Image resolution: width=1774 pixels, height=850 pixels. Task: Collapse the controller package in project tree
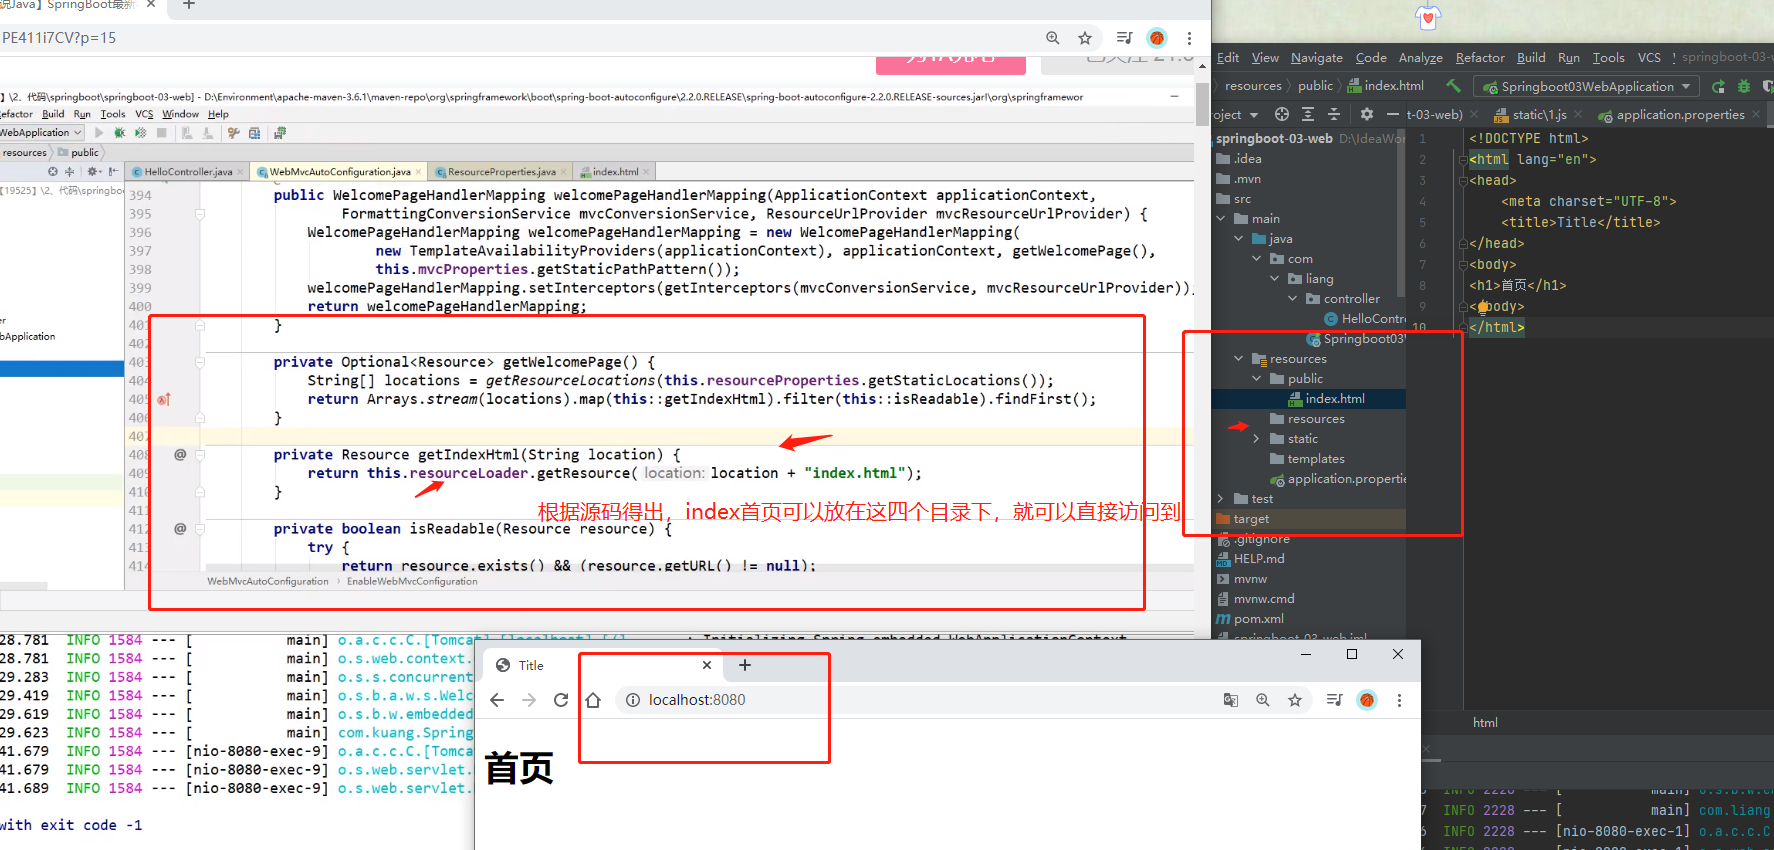coord(1293,299)
